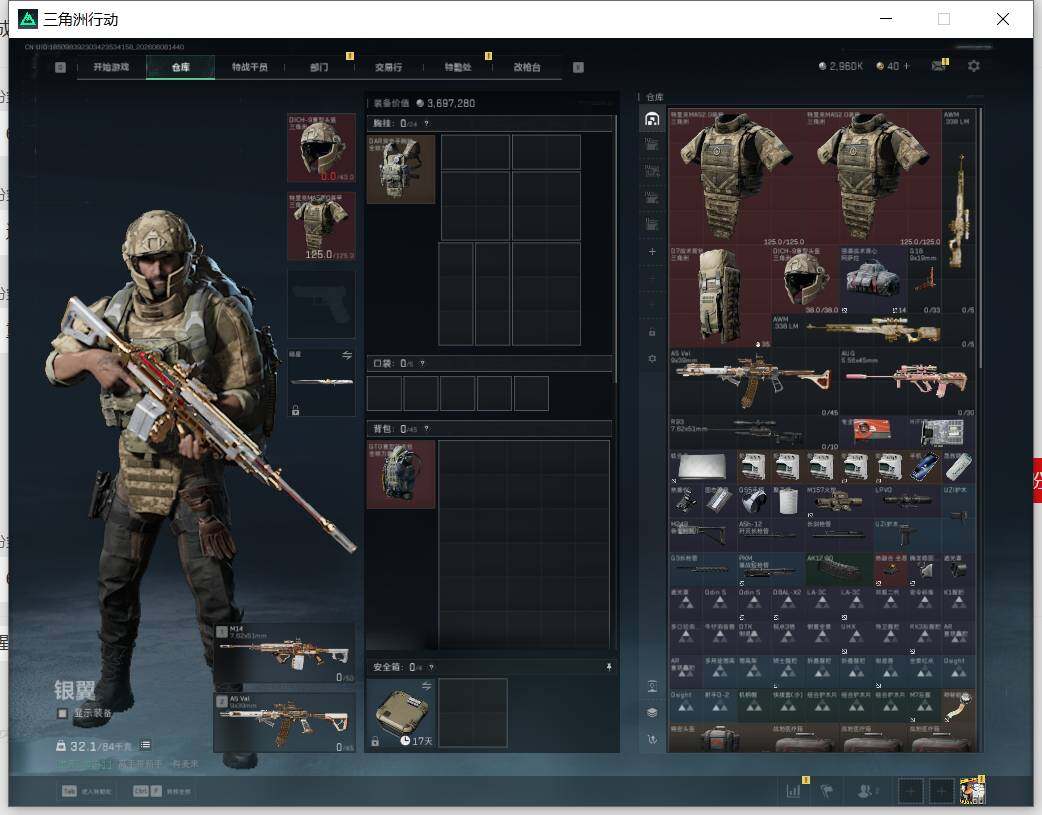Select the fourth storage container in sidebar
The width and height of the screenshot is (1042, 815).
click(x=652, y=198)
